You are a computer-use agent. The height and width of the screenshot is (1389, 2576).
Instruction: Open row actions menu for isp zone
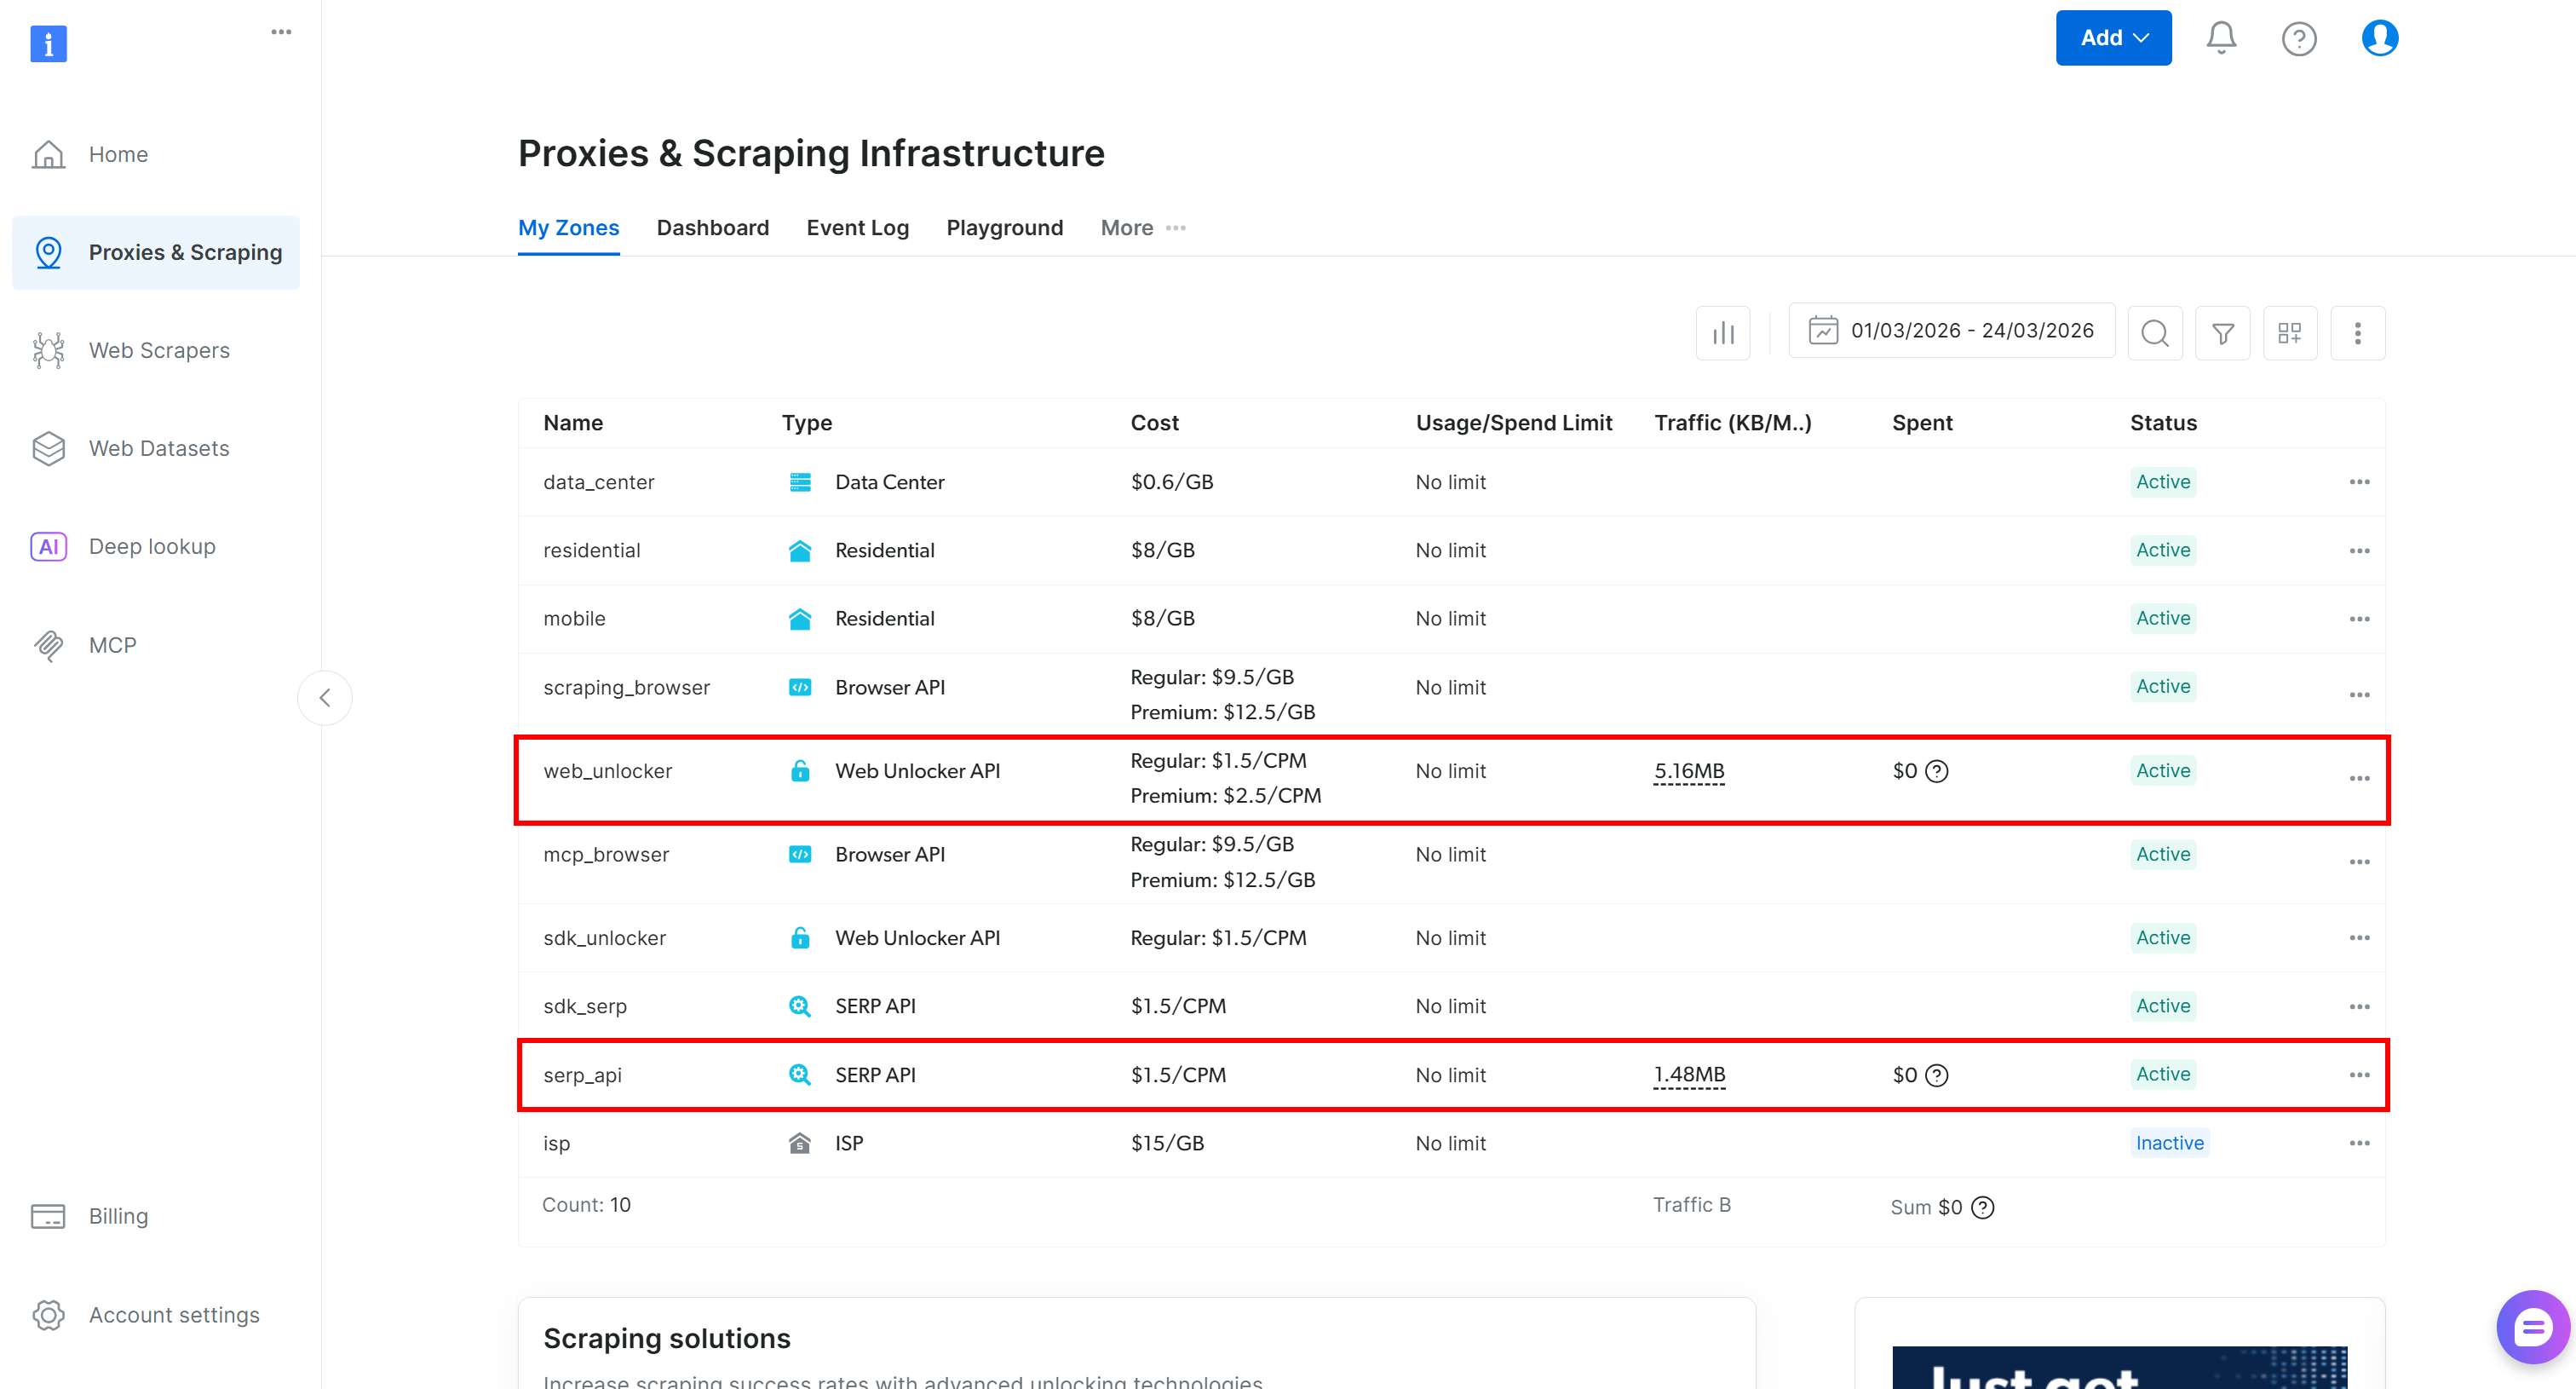pos(2358,1143)
